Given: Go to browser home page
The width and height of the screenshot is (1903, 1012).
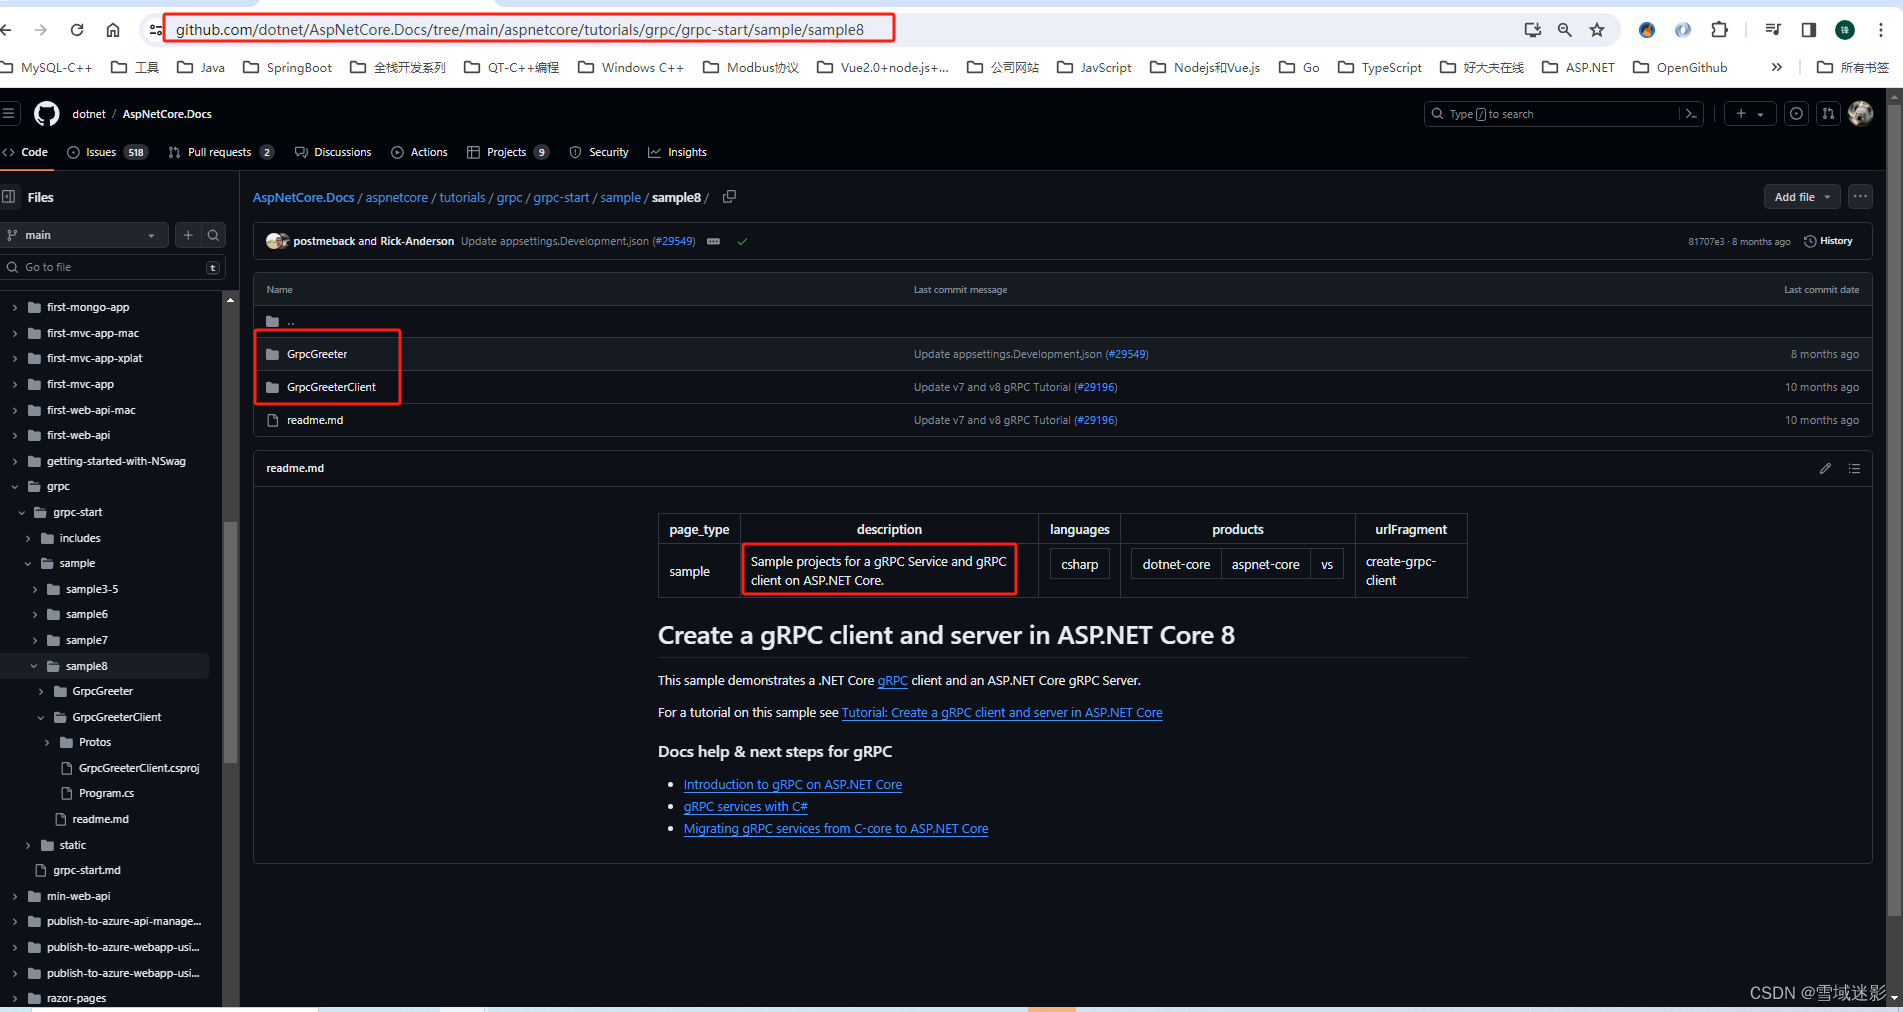Looking at the screenshot, I should 113,30.
